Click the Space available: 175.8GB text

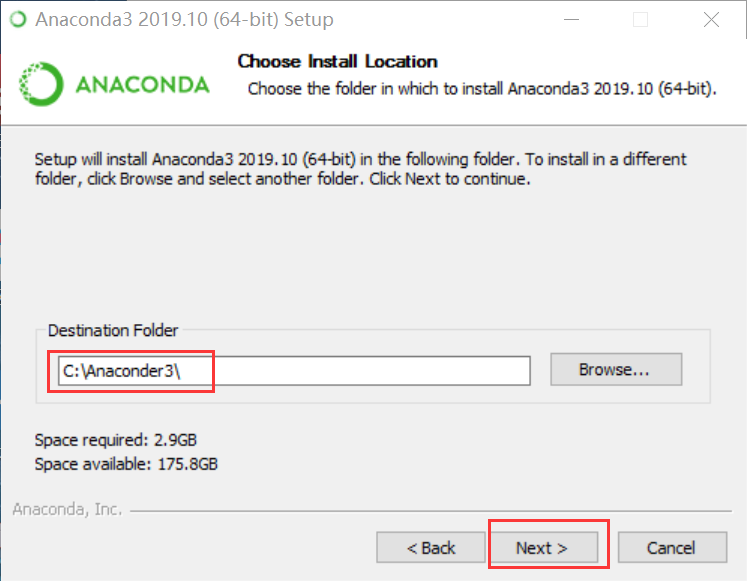pos(126,464)
